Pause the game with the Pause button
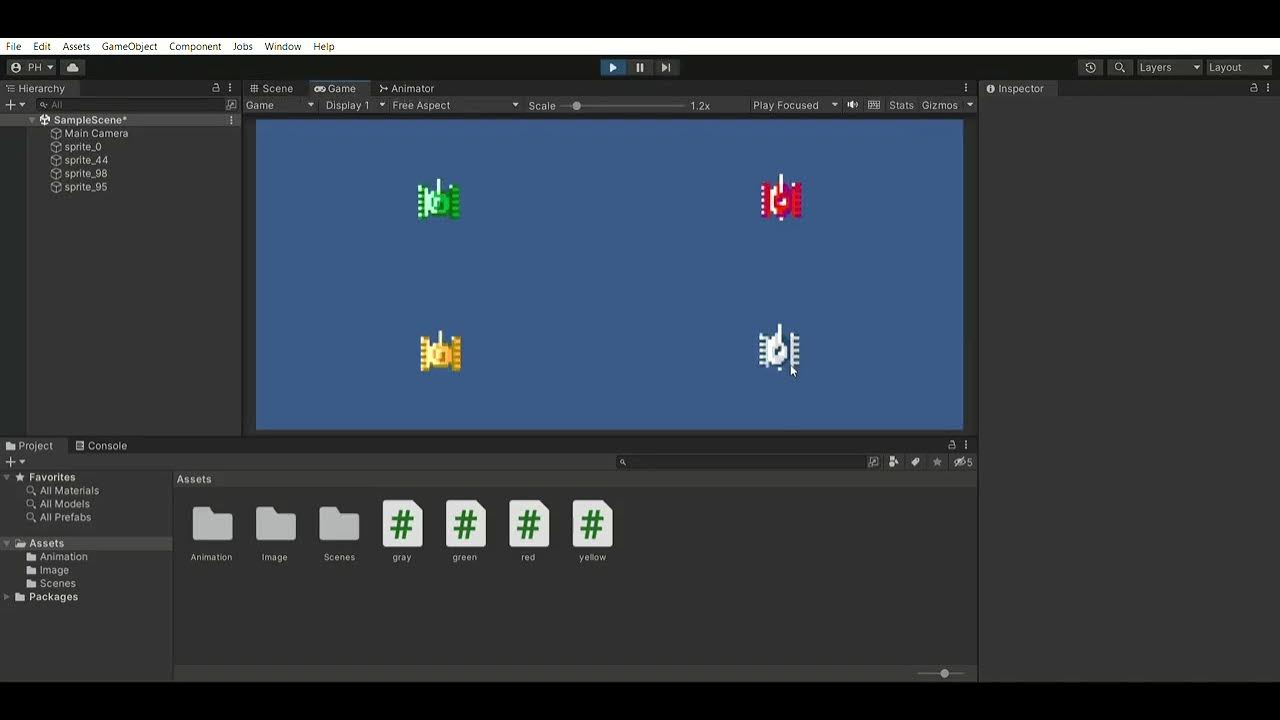This screenshot has height=720, width=1280. coord(640,67)
